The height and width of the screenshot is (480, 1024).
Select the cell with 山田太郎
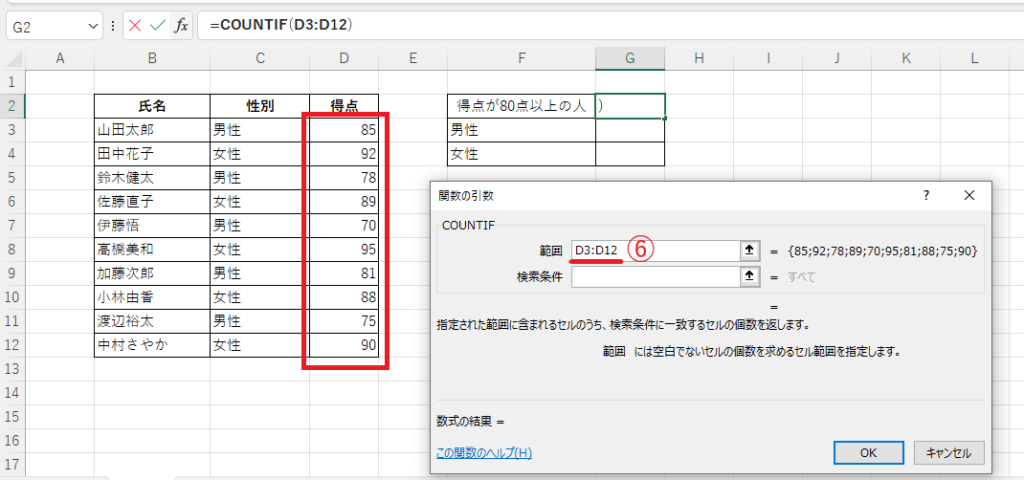click(x=152, y=130)
